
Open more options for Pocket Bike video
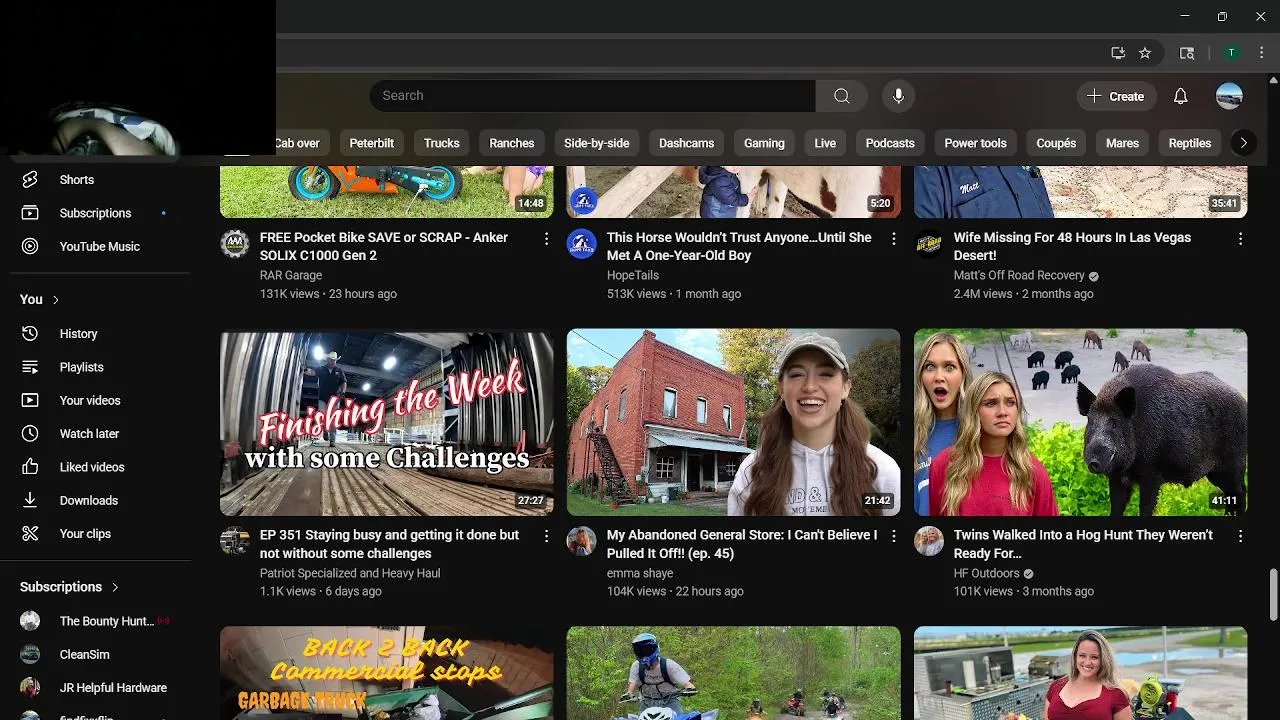coord(546,239)
